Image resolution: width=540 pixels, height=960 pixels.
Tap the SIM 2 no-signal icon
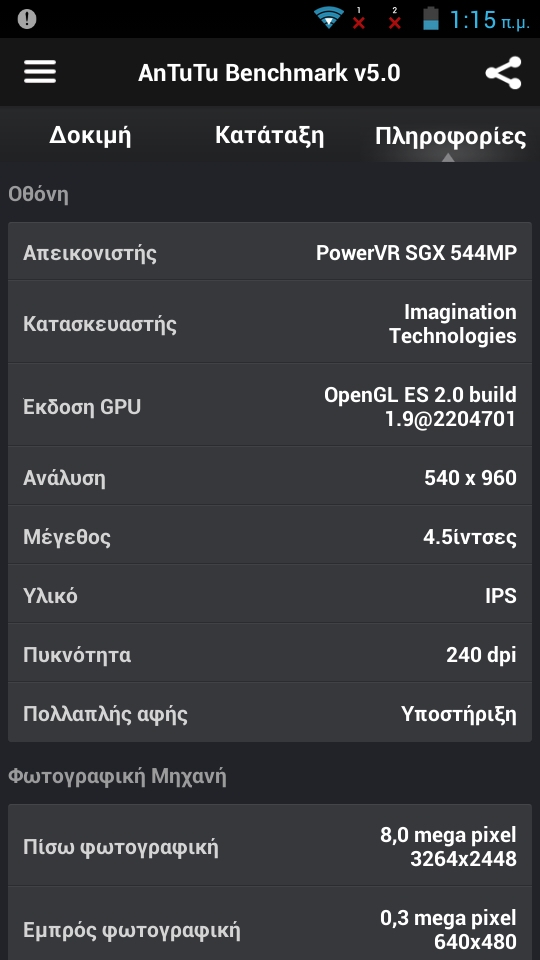pos(395,18)
